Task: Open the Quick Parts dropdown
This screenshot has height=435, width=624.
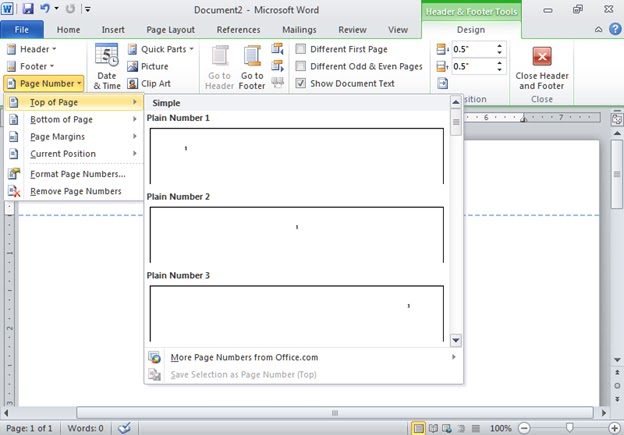Action: click(161, 49)
